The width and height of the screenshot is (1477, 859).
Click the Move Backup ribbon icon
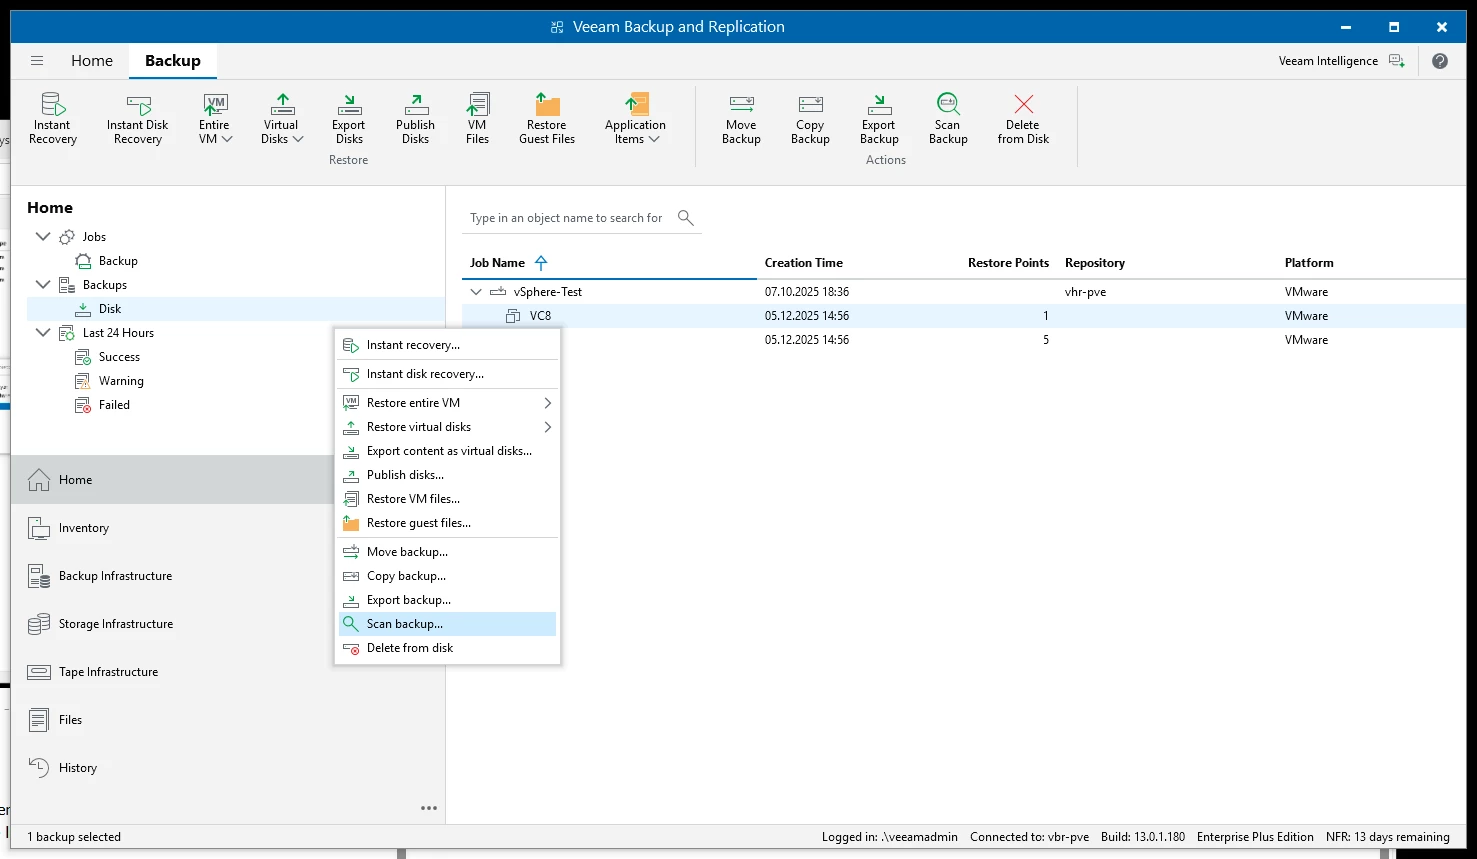[741, 106]
